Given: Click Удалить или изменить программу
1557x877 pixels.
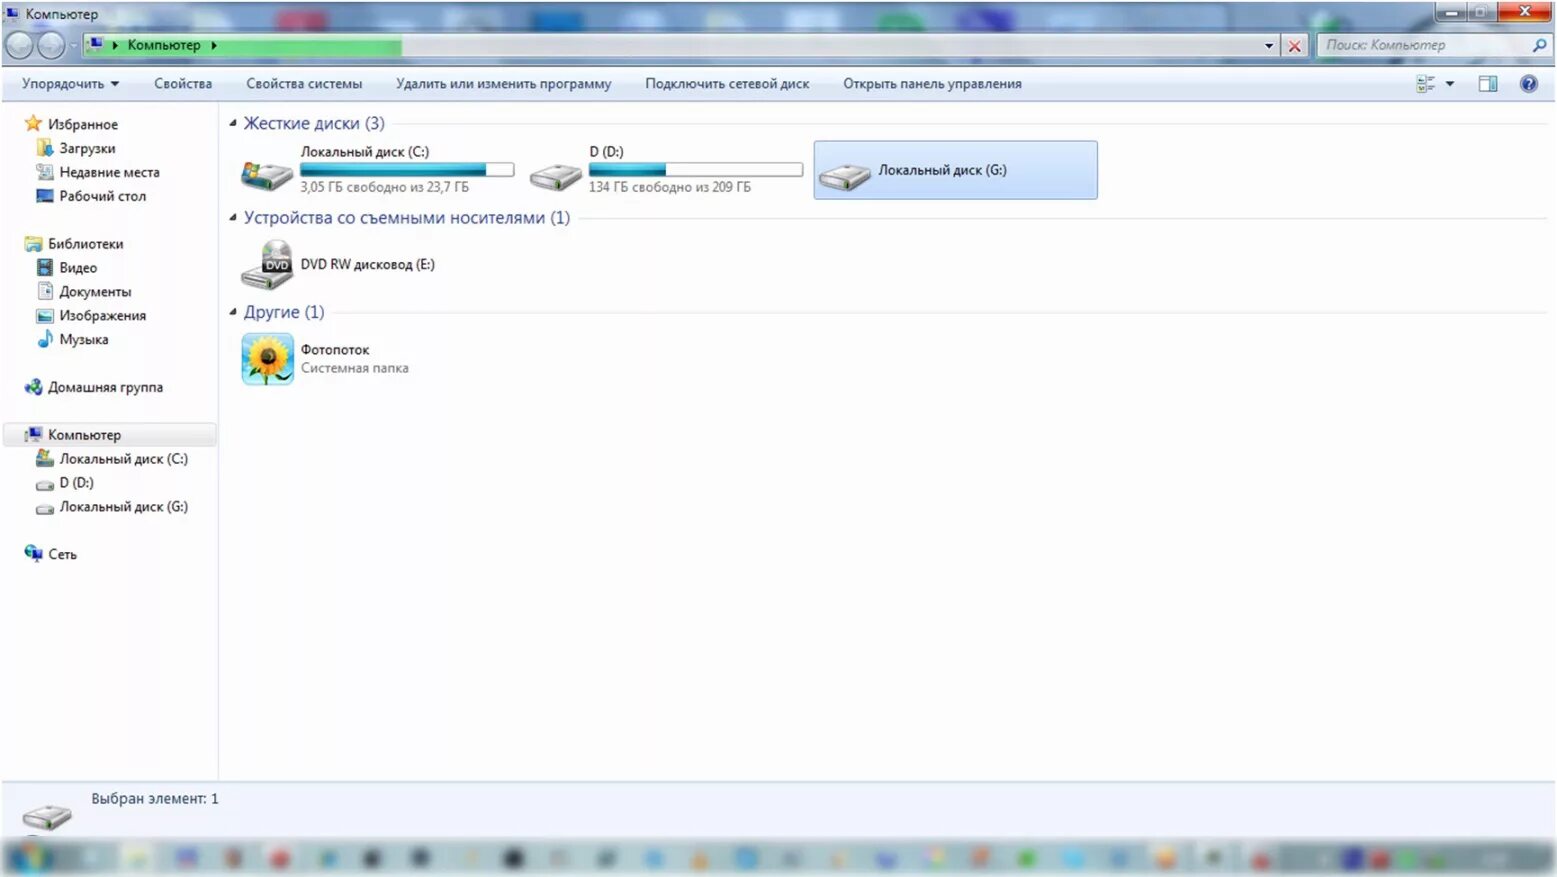Looking at the screenshot, I should click(503, 84).
